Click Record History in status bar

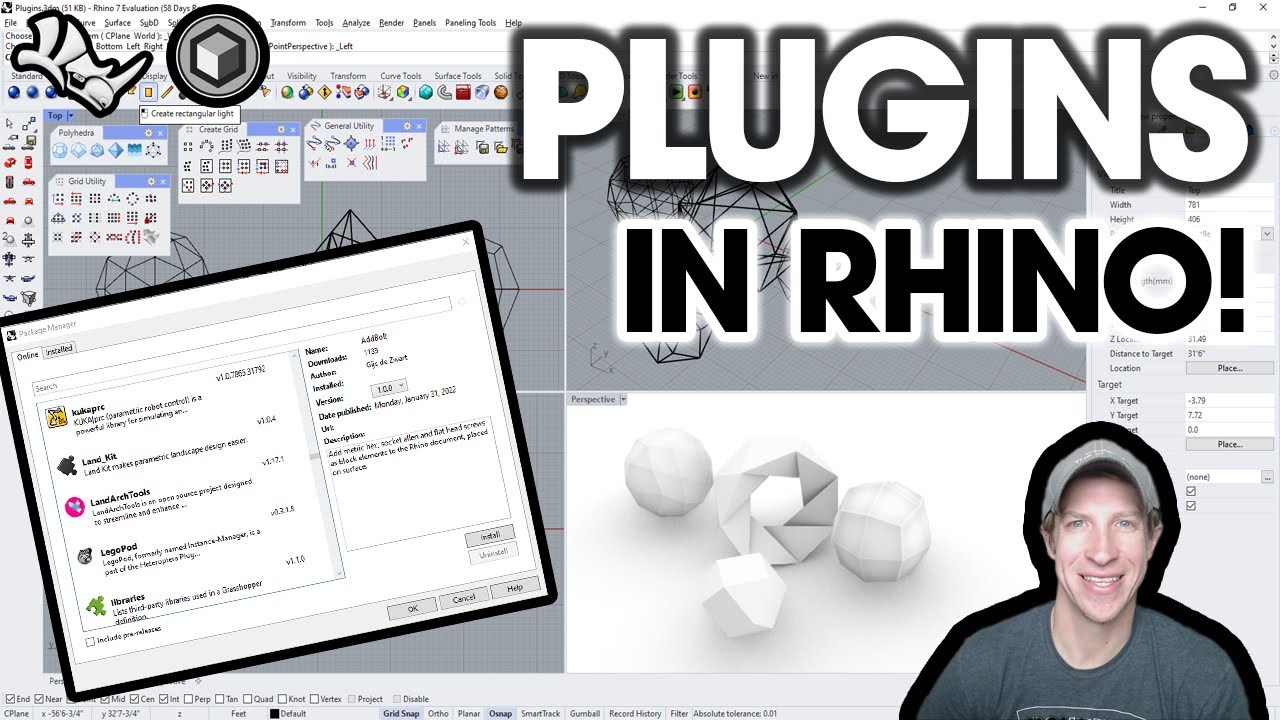click(x=635, y=713)
